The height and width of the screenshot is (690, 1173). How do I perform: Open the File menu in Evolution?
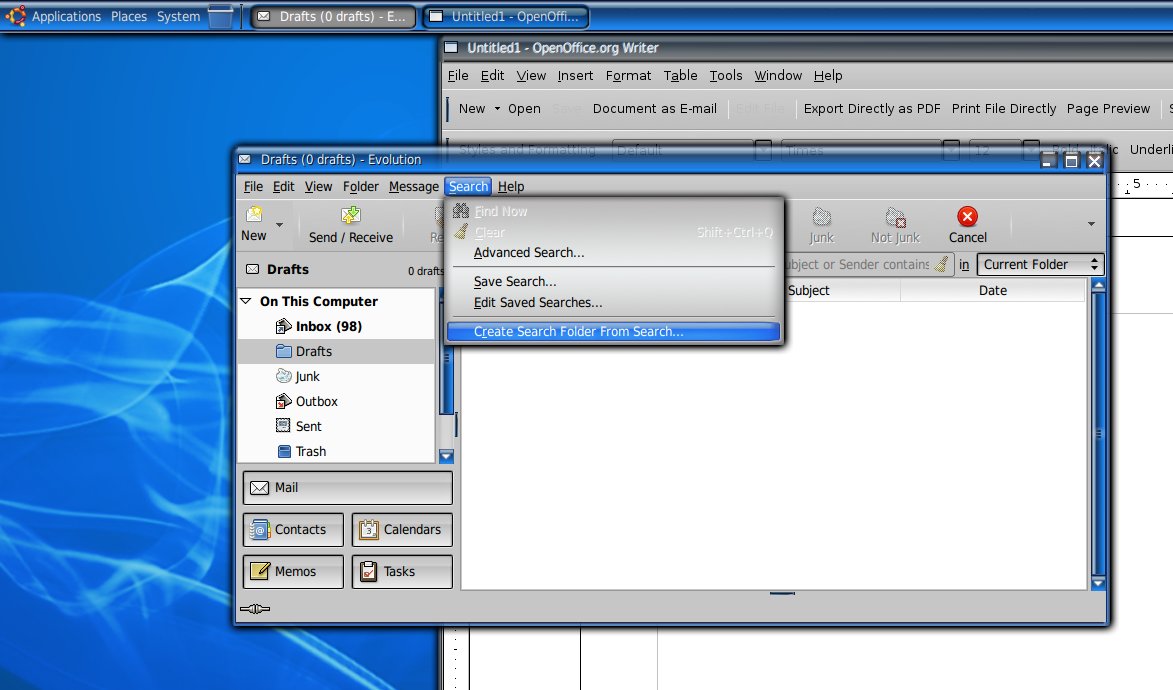coord(253,186)
